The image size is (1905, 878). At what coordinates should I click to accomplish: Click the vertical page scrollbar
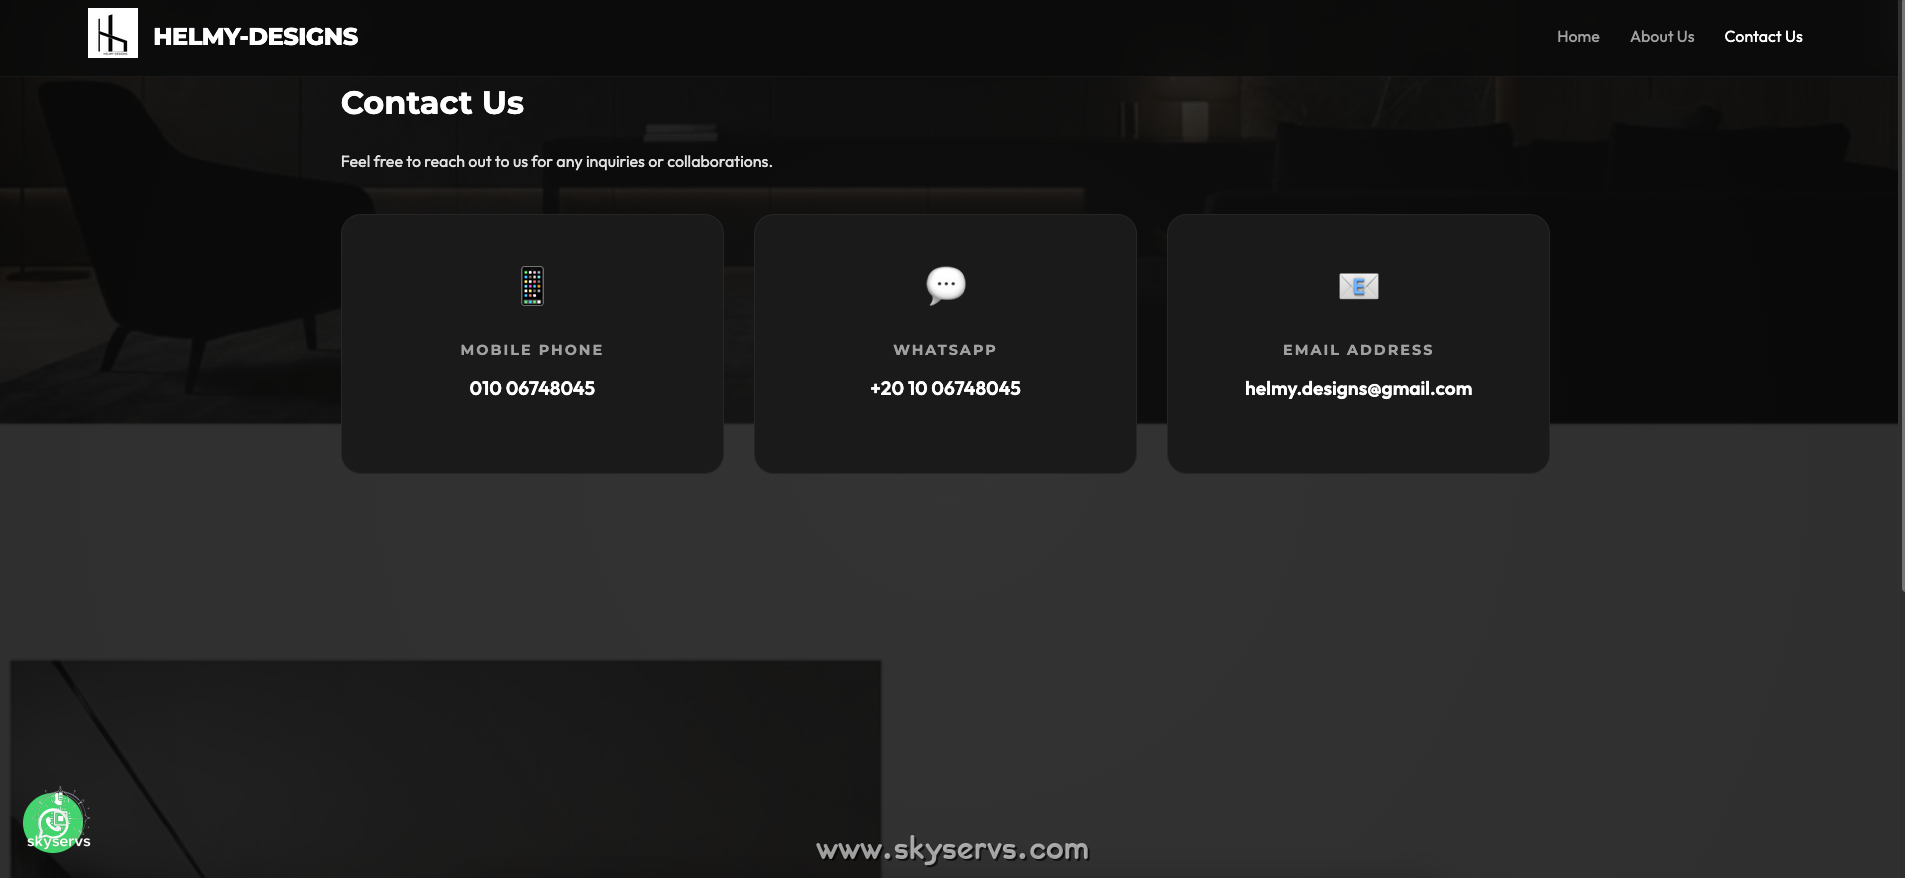click(x=1901, y=300)
